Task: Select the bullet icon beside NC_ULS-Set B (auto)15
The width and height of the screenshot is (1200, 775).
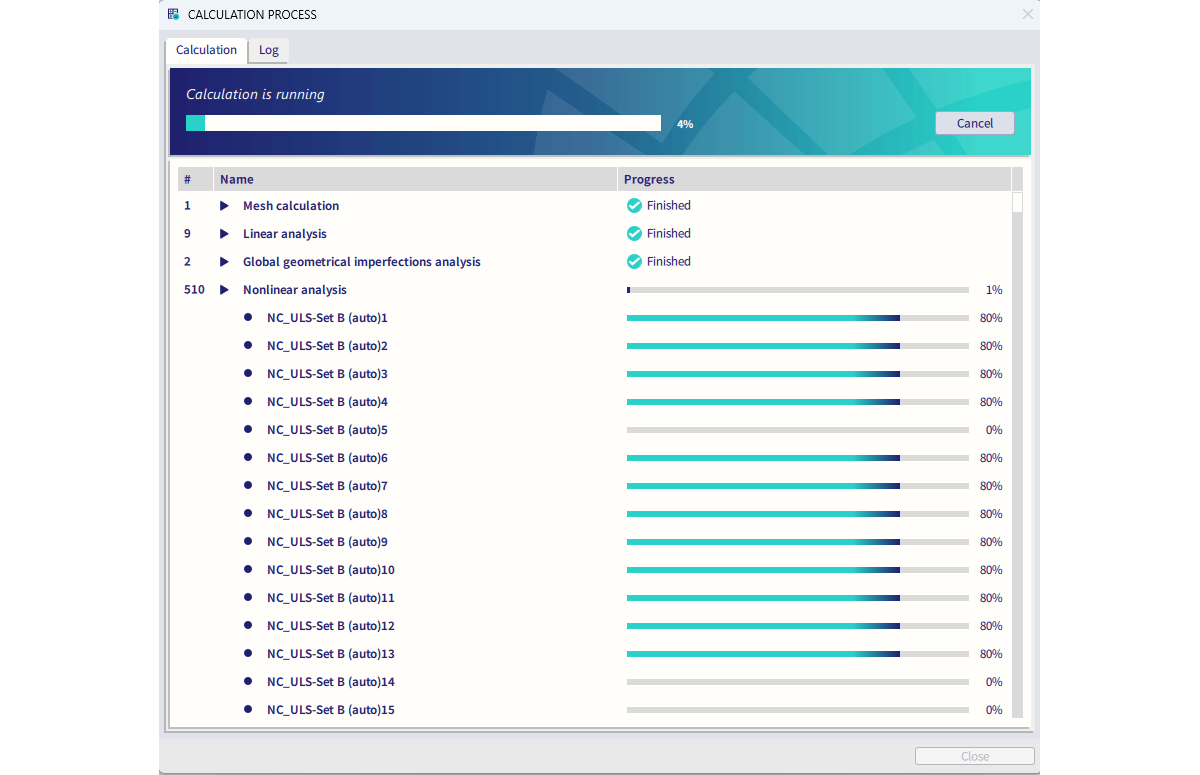Action: (x=247, y=709)
